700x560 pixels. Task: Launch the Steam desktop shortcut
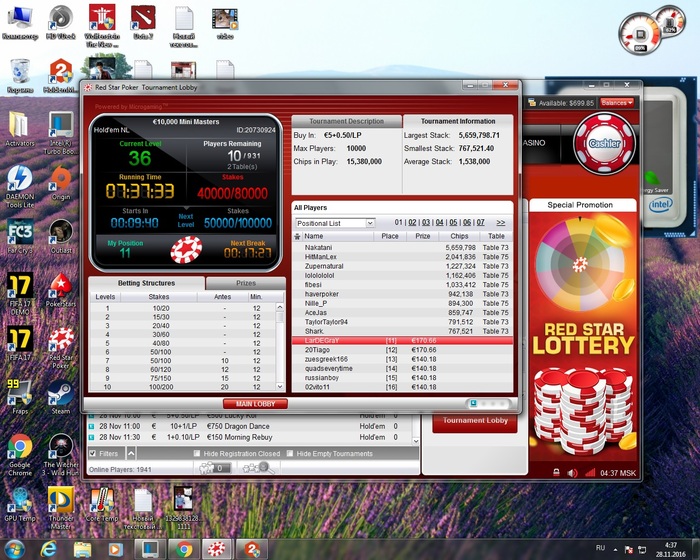(61, 397)
